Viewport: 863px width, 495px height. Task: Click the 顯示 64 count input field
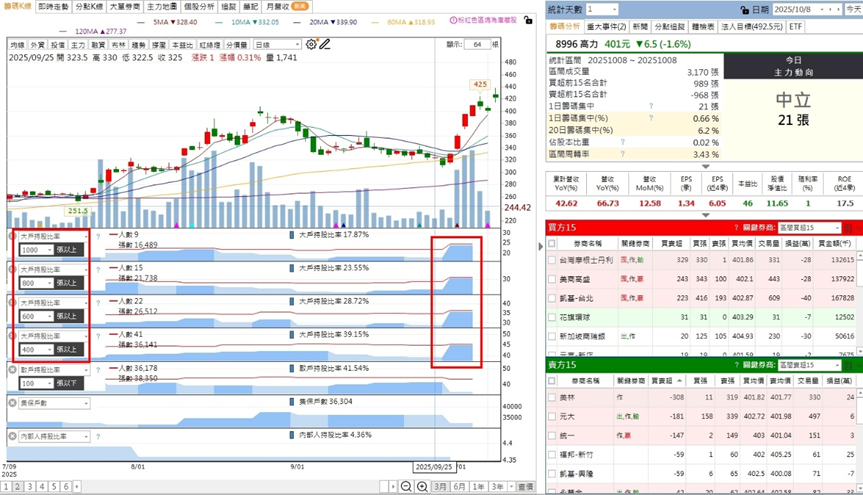[x=477, y=45]
